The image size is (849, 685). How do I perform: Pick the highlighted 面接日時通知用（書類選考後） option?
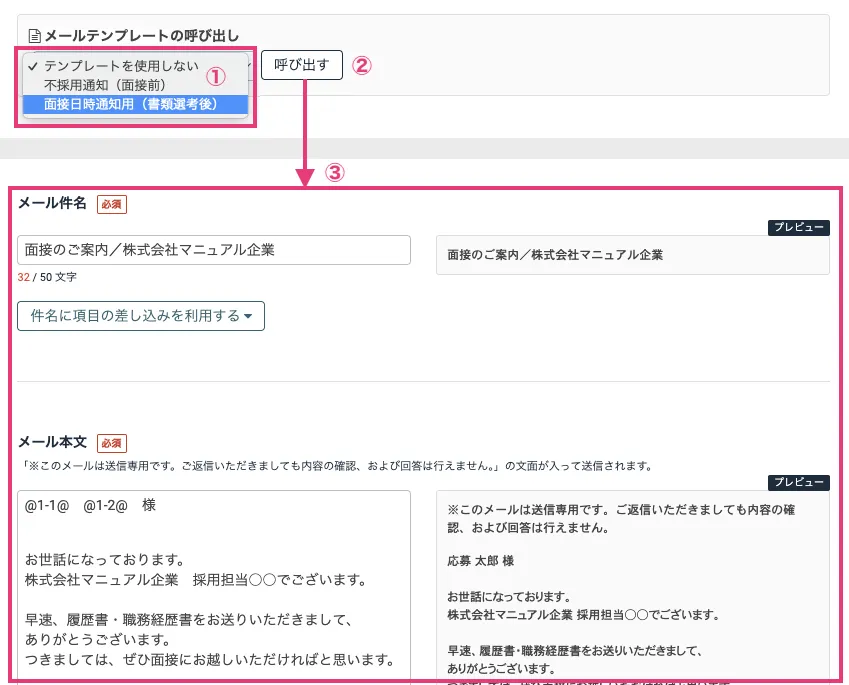[130, 104]
